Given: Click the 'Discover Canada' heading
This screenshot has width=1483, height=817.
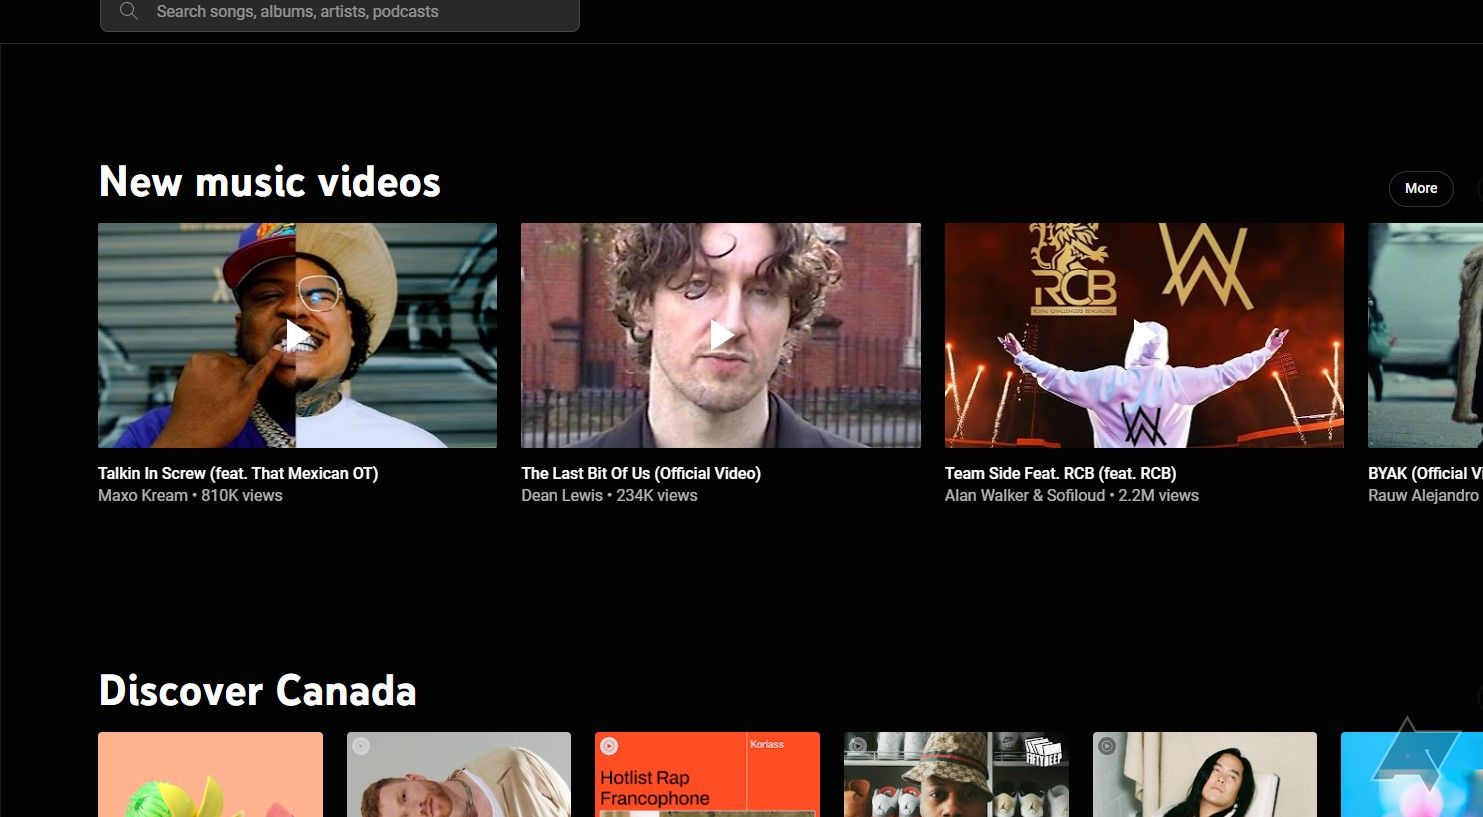Looking at the screenshot, I should pyautogui.click(x=258, y=691).
